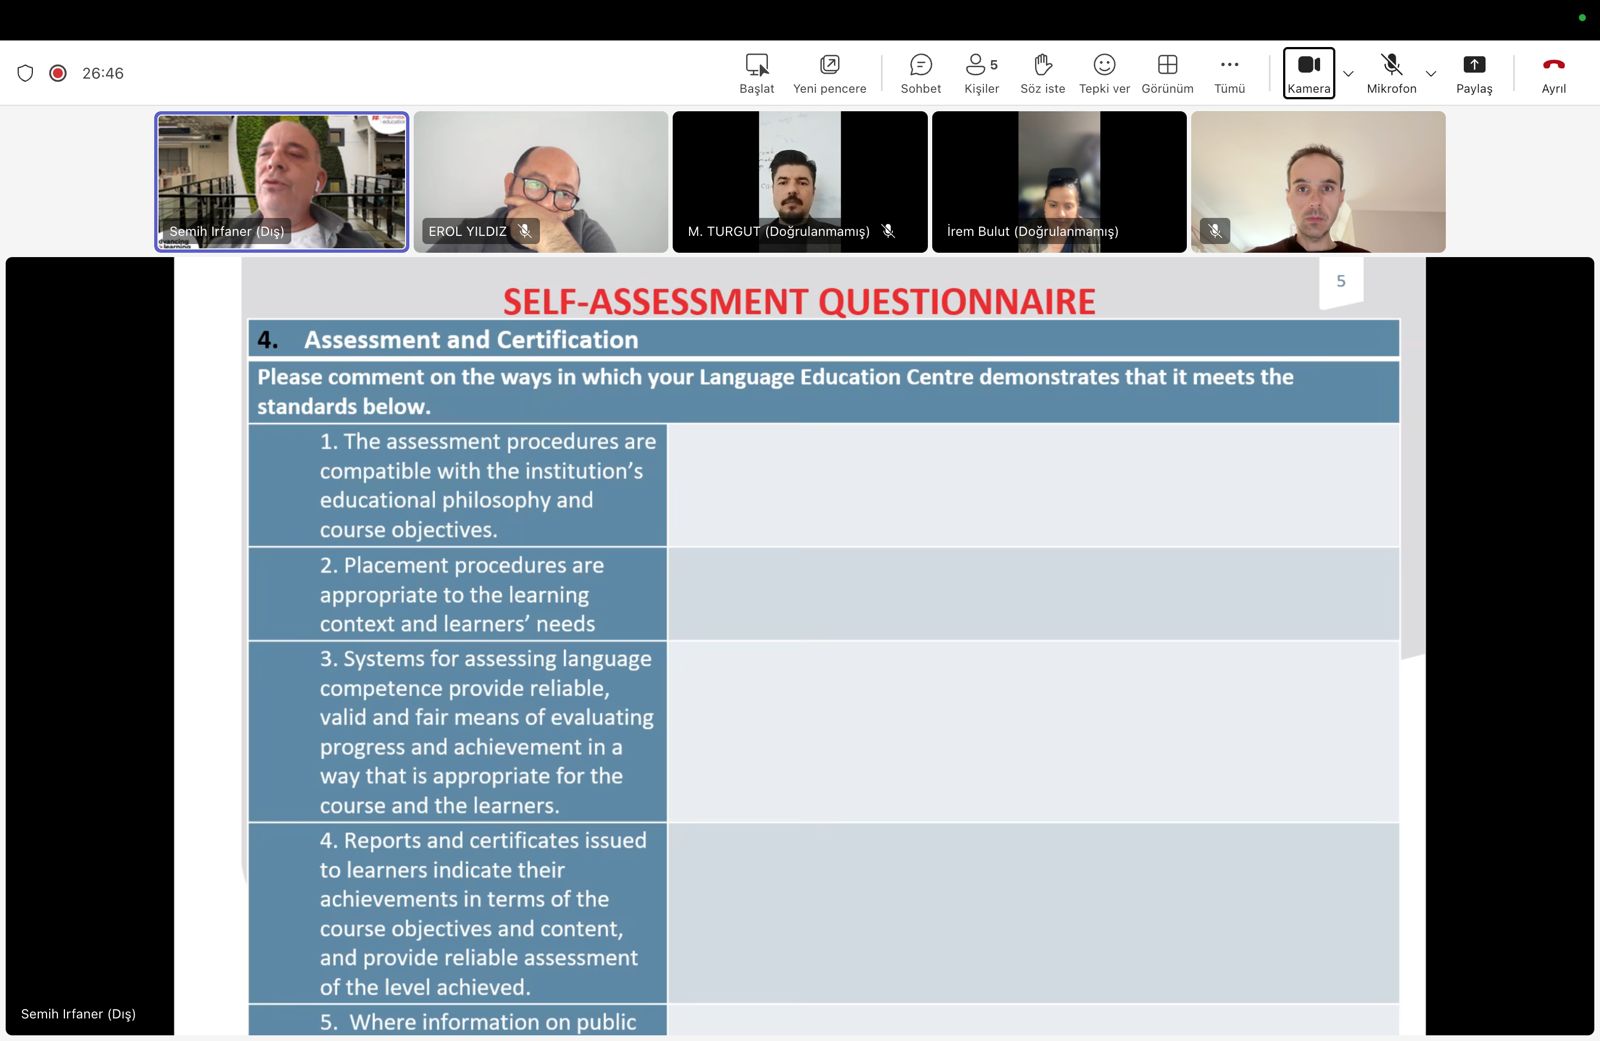
Task: Click the M. TURGUT video tile
Action: (800, 181)
